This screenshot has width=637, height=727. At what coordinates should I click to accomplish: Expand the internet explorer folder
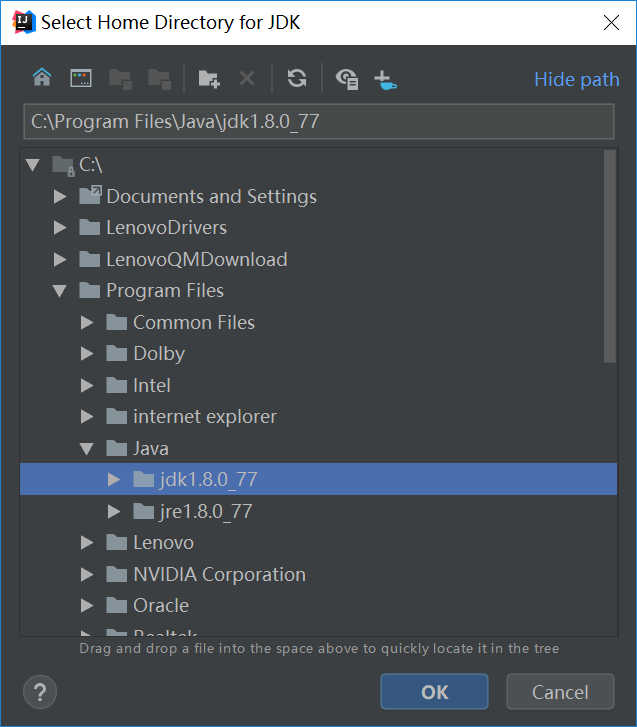(87, 417)
